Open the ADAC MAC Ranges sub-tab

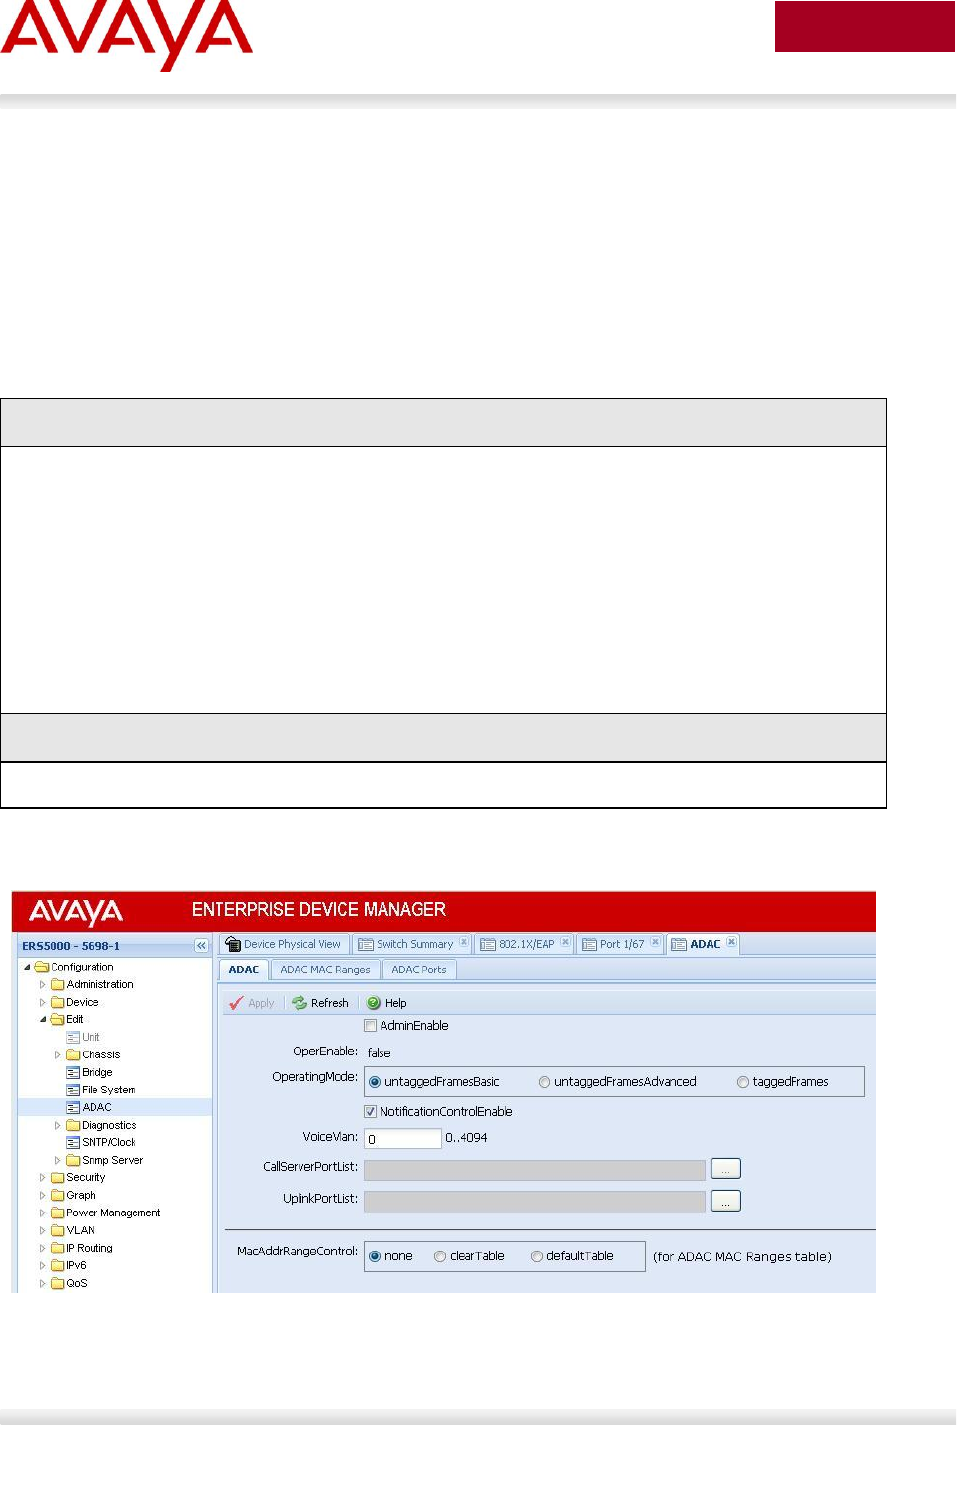(325, 969)
